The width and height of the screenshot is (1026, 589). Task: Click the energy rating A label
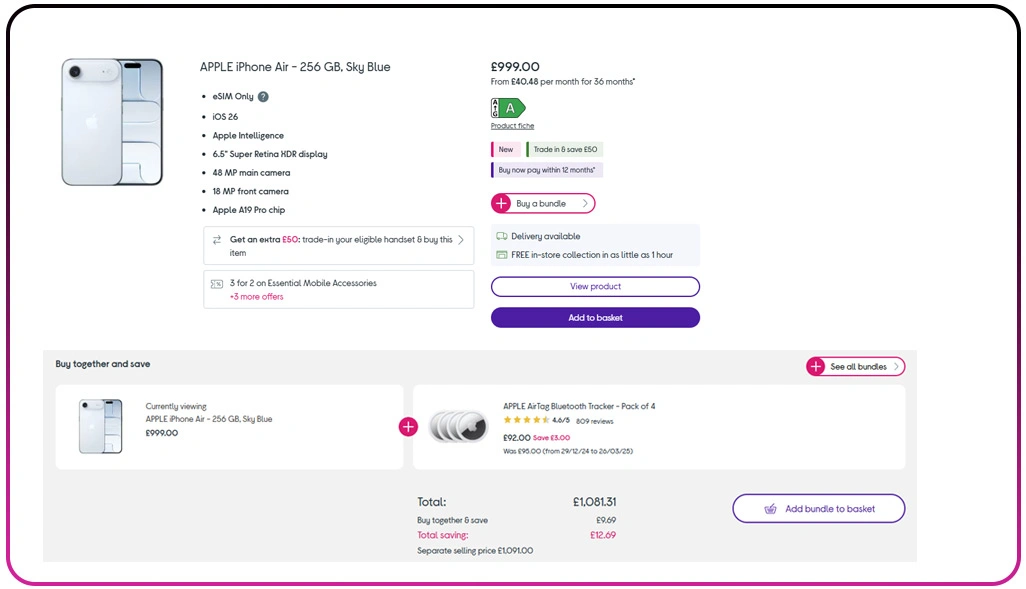[510, 108]
